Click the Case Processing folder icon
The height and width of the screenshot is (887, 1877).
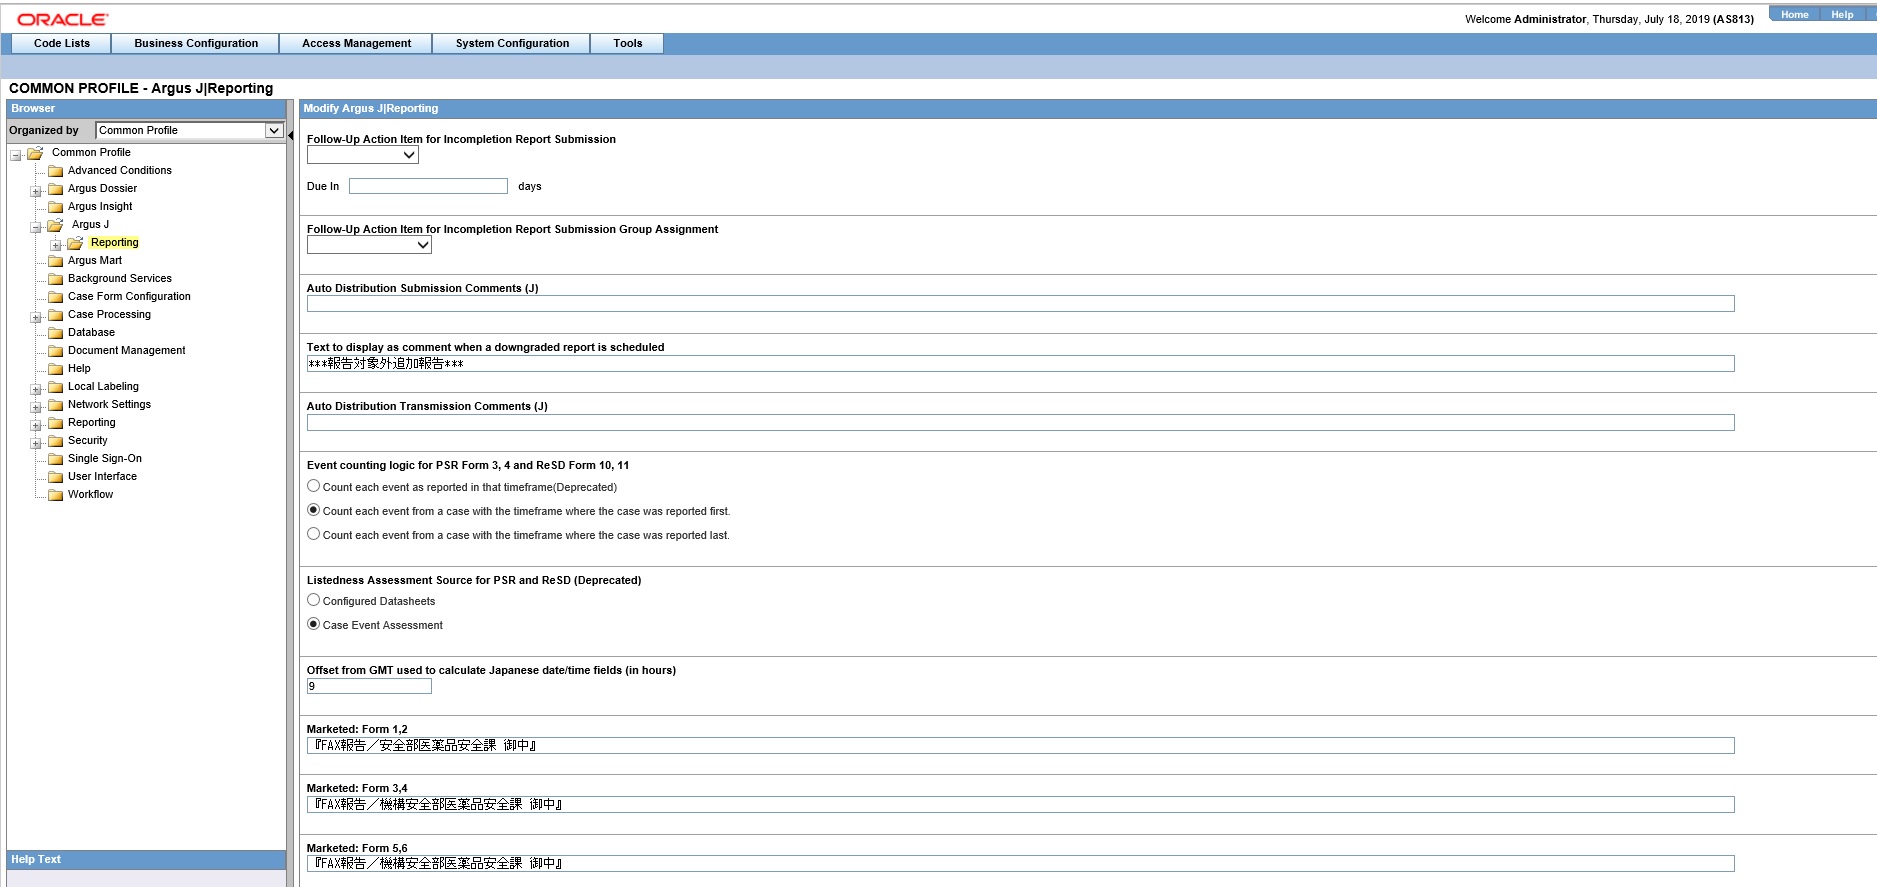tap(56, 315)
